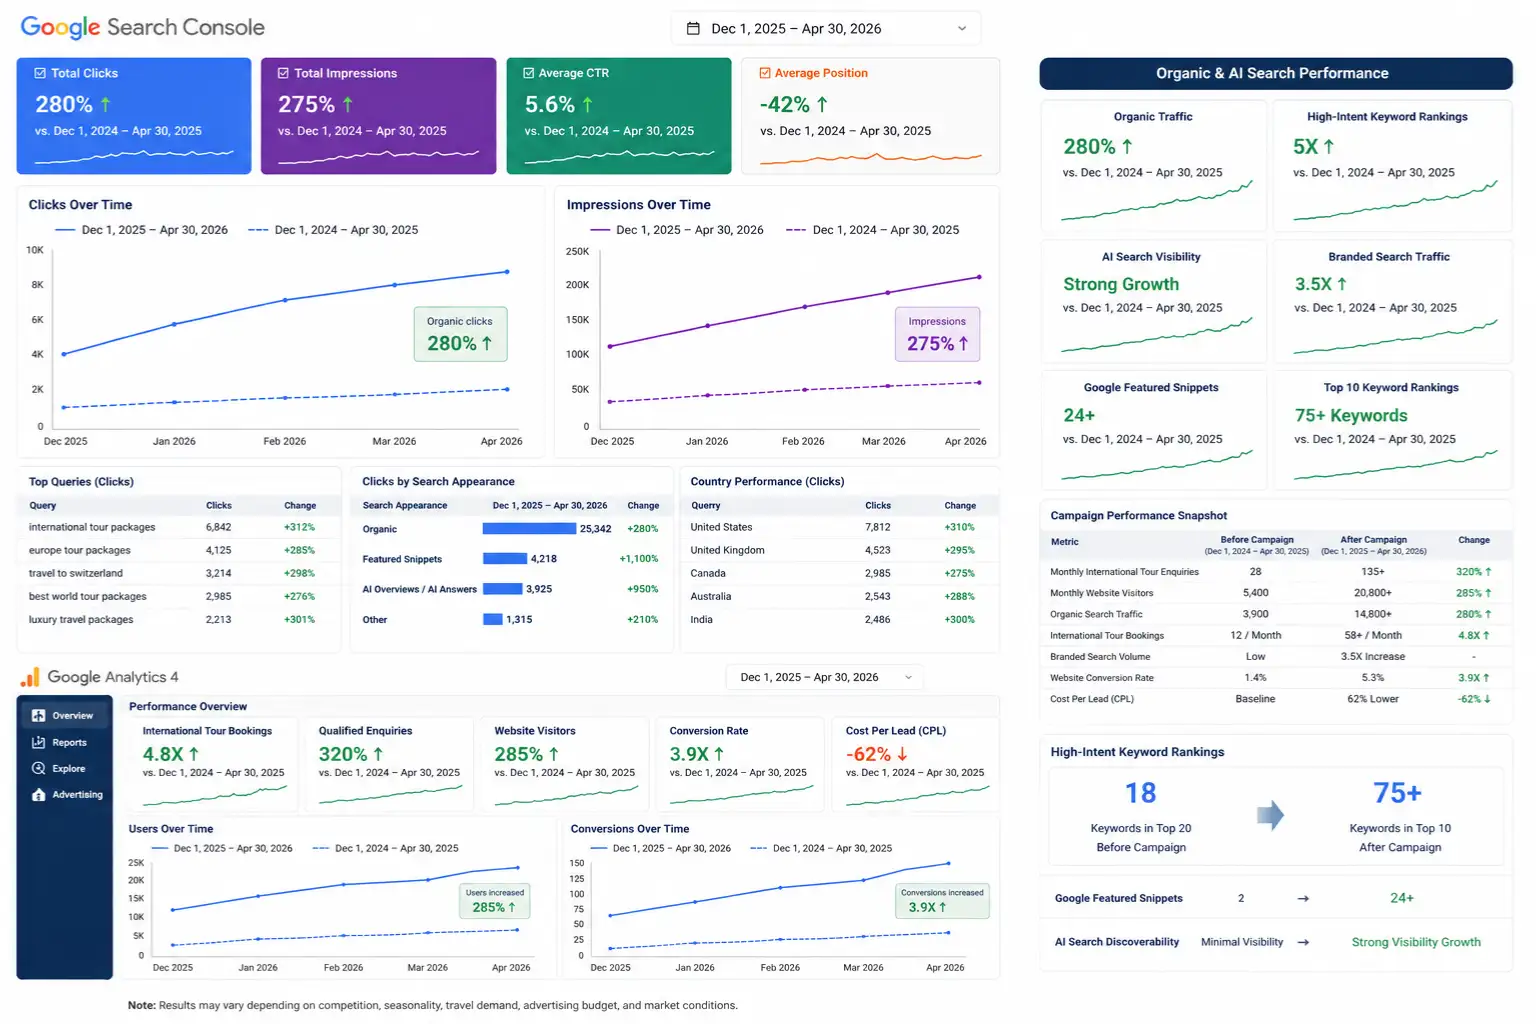Viewport: 1536px width, 1024px height.
Task: Click the Users increased 285% badge
Action: click(494, 901)
